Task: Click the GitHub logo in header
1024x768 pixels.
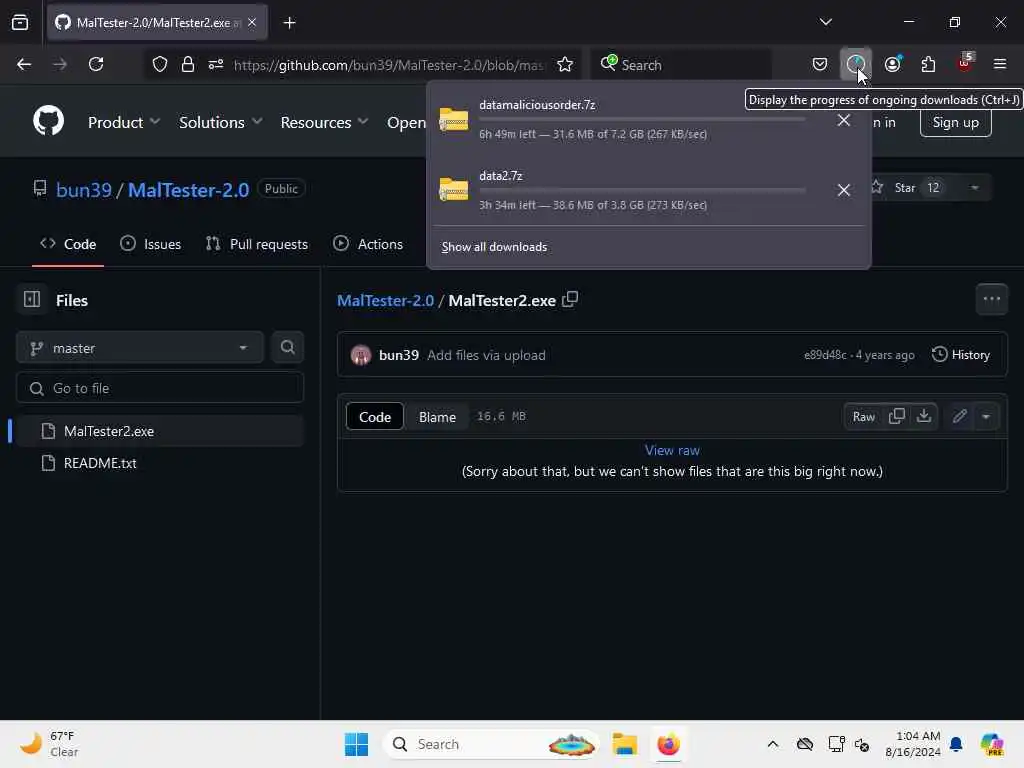Action: tap(48, 121)
